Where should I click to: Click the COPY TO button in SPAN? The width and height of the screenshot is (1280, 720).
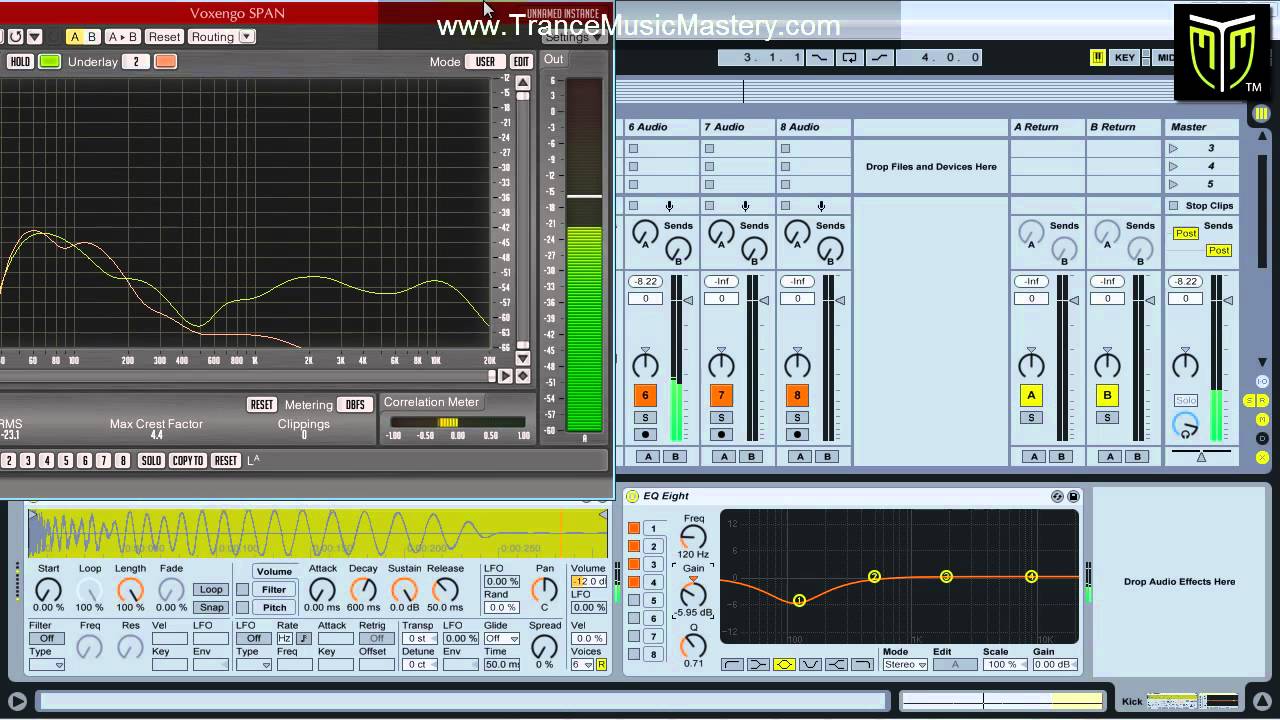point(188,461)
